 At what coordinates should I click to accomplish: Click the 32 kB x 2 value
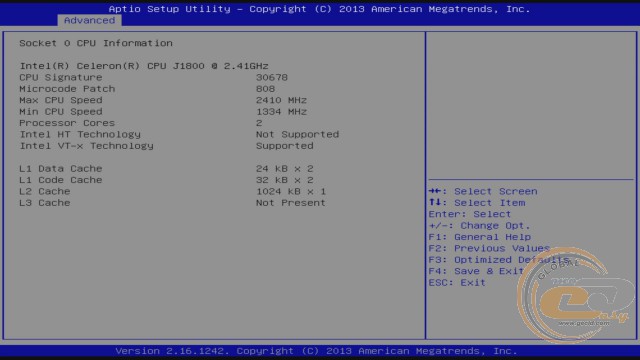[284, 180]
